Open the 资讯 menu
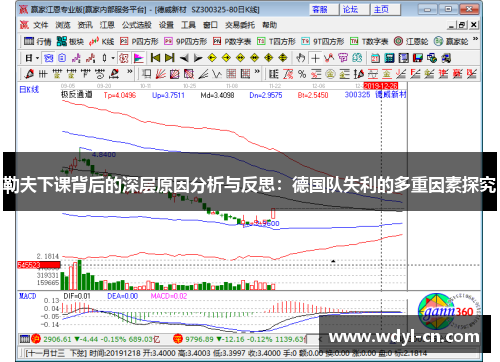This screenshot has height=362, width=500. pos(85,25)
